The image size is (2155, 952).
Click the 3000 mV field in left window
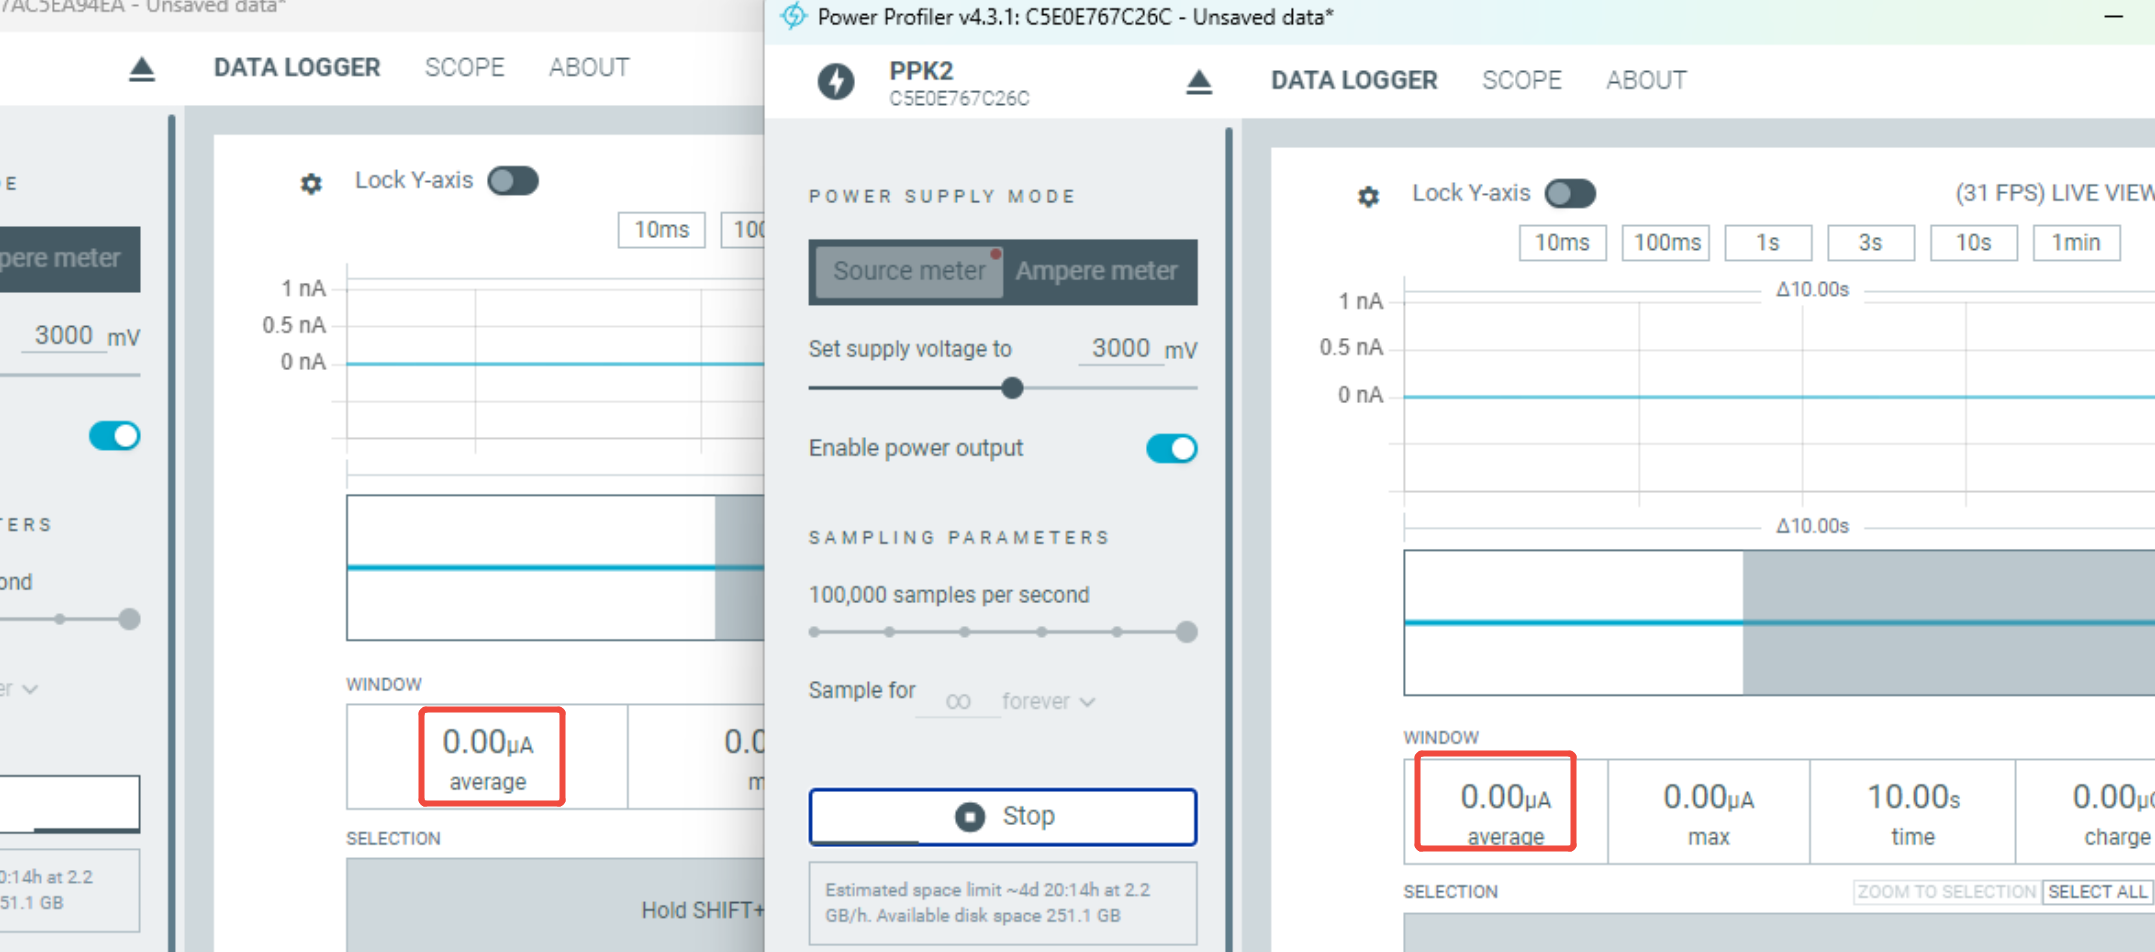(63, 336)
